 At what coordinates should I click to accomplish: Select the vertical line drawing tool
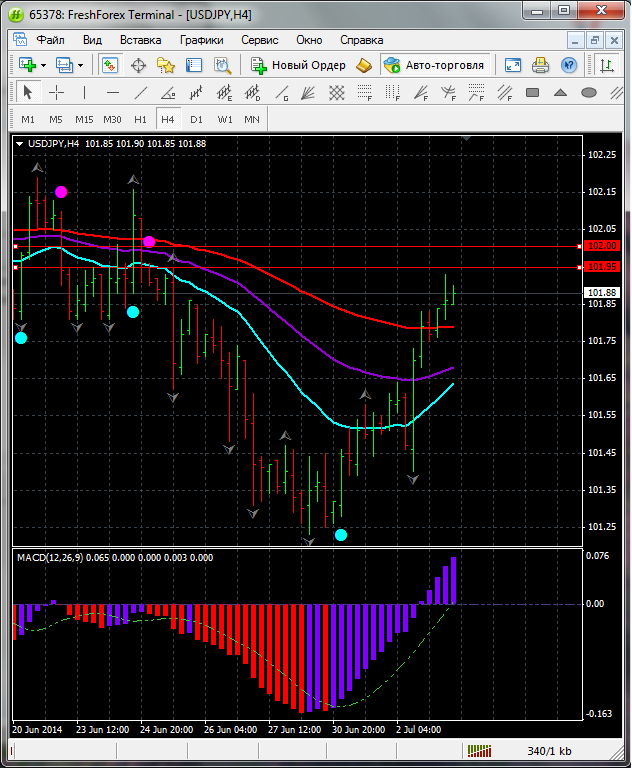85,93
